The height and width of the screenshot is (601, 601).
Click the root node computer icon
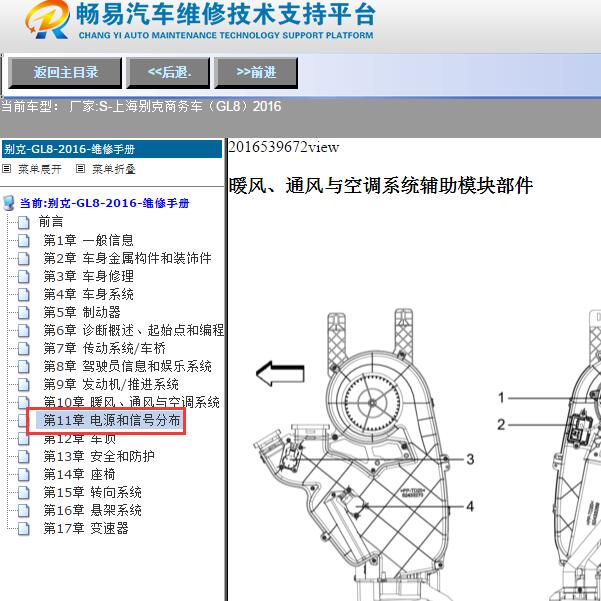click(8, 204)
